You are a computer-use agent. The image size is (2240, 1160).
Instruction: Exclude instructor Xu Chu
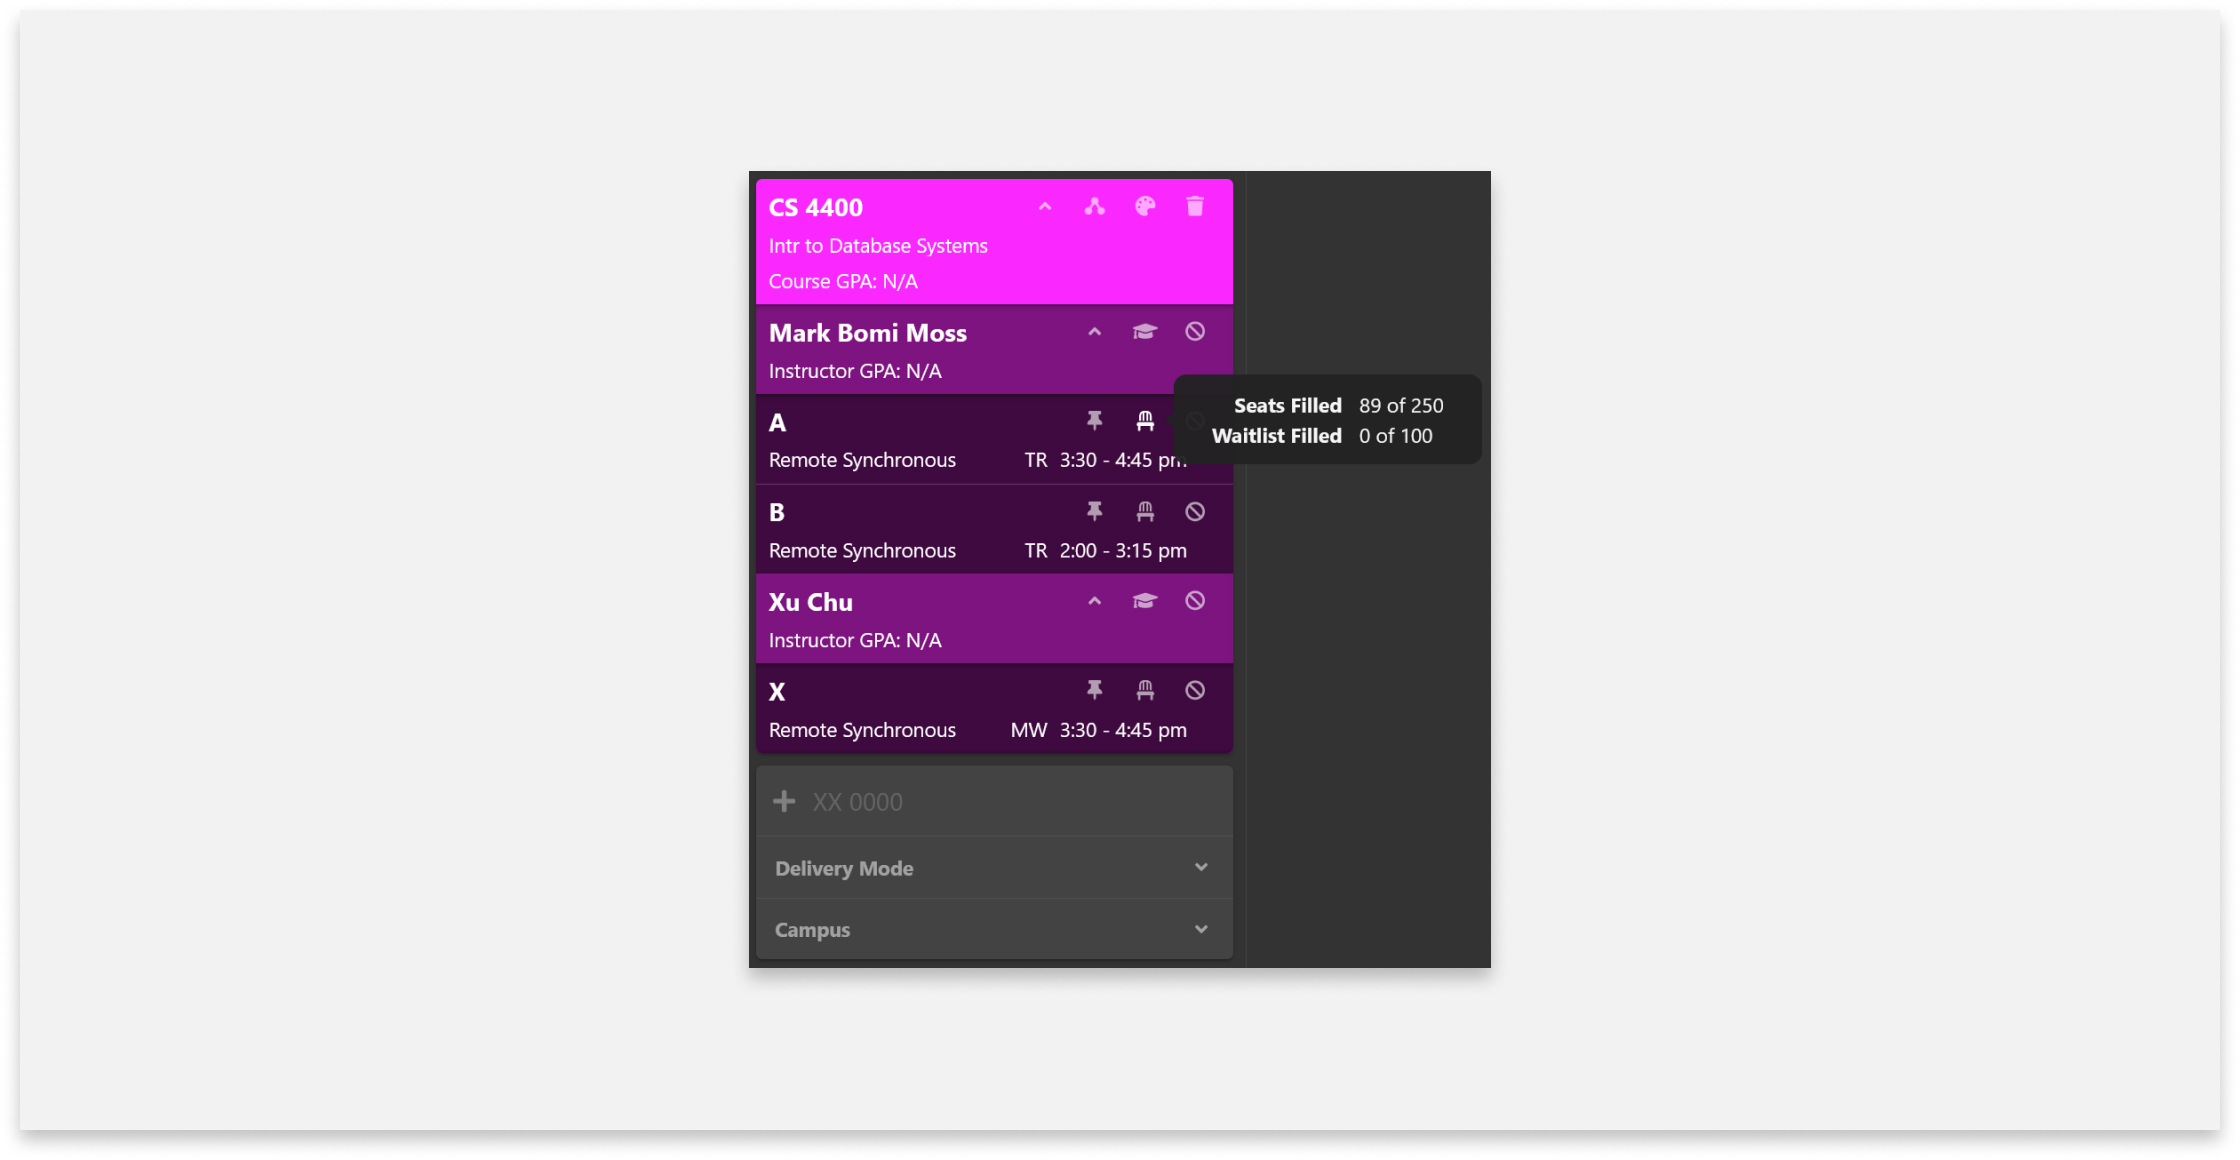click(1195, 601)
